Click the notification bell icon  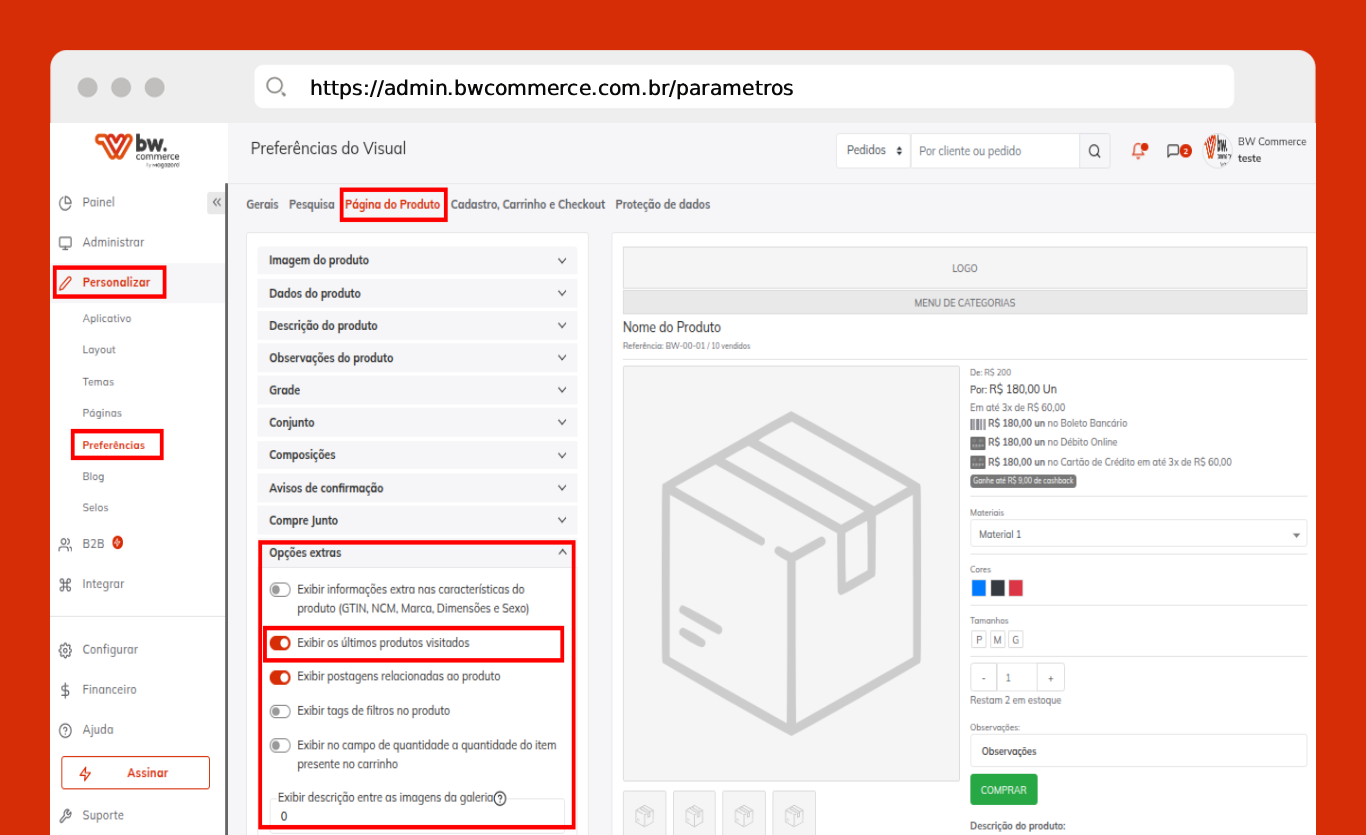[x=1138, y=151]
